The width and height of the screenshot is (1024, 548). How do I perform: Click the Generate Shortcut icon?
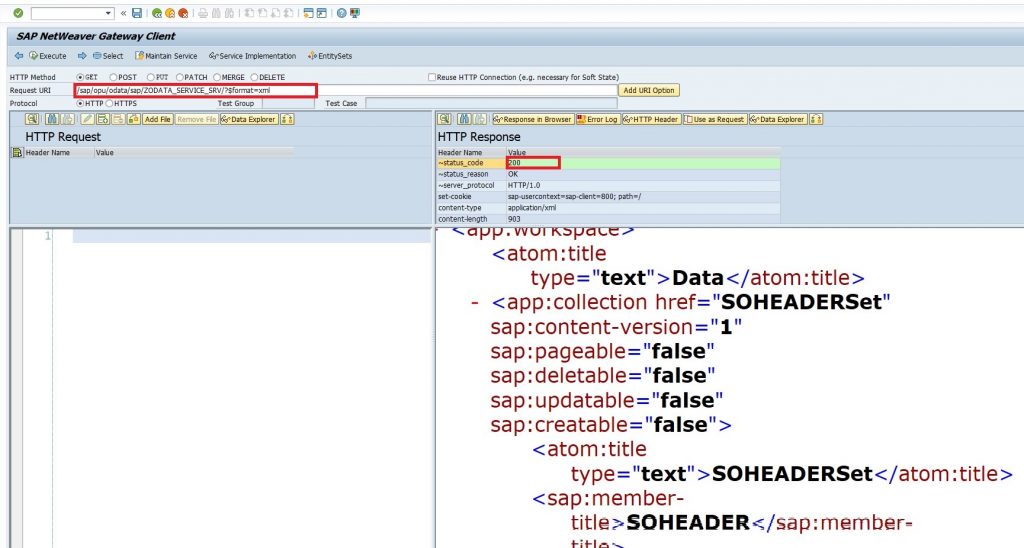click(321, 13)
